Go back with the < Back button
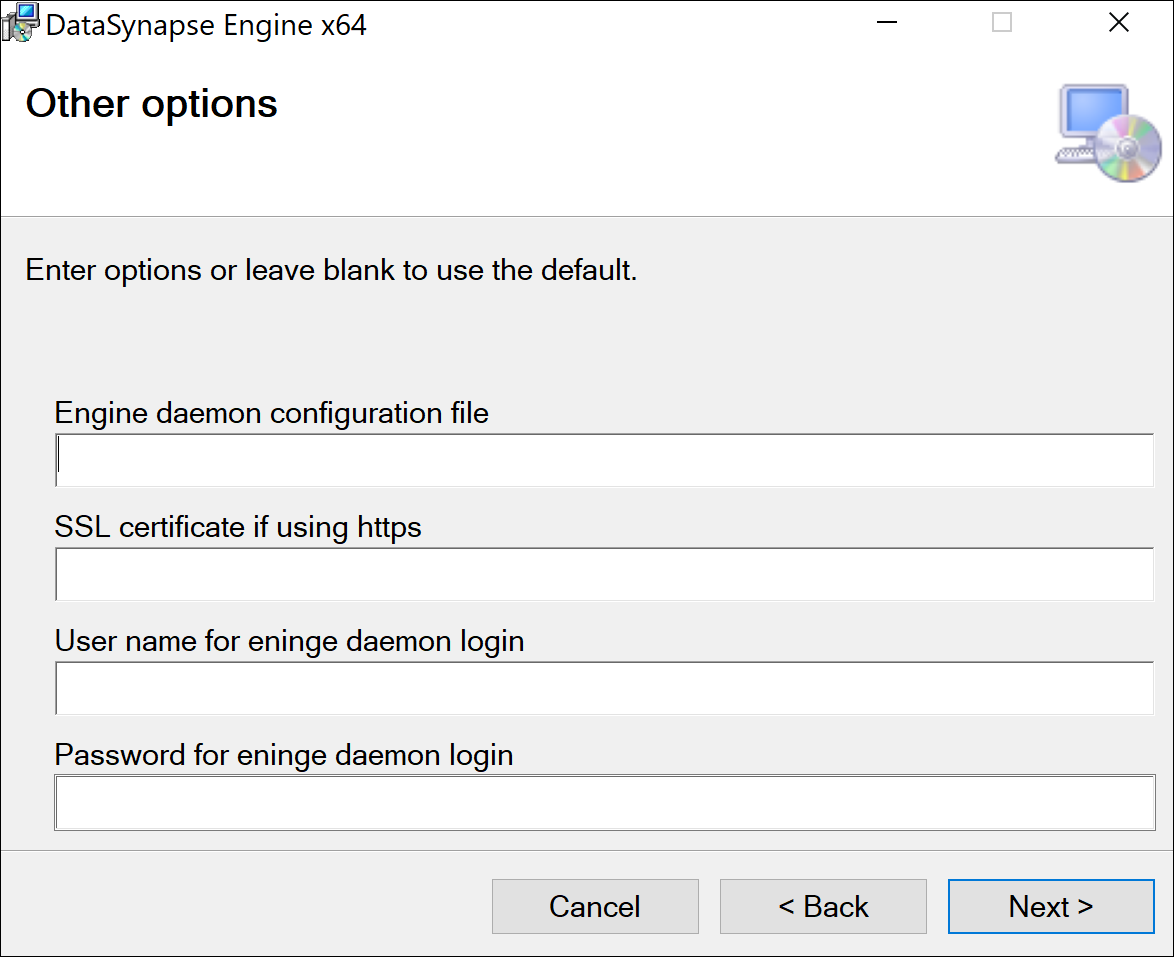 (823, 906)
